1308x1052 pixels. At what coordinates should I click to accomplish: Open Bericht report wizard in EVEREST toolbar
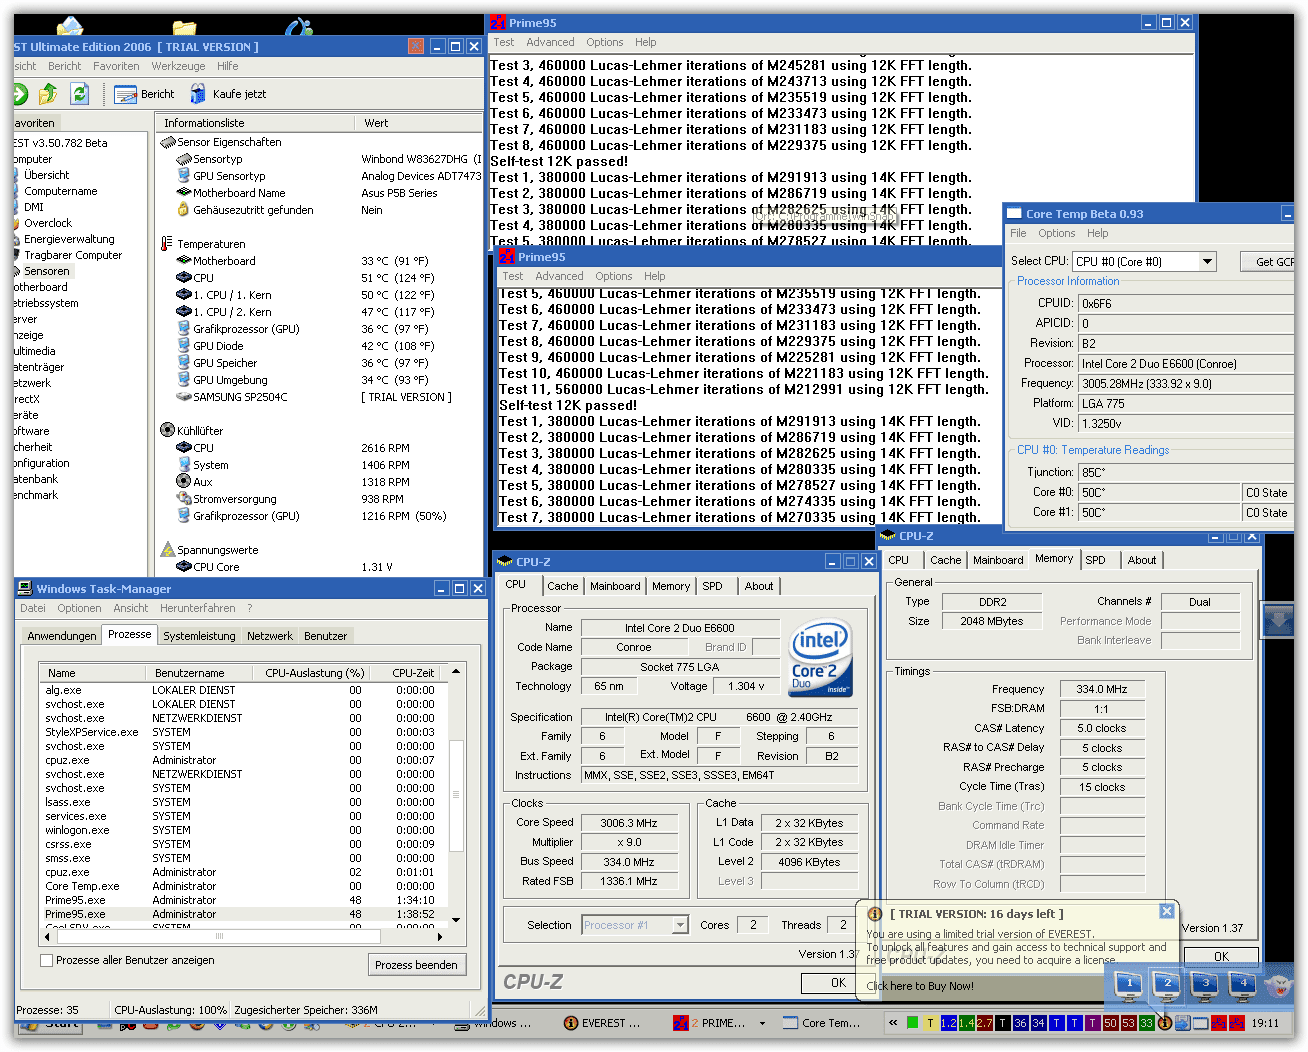144,94
